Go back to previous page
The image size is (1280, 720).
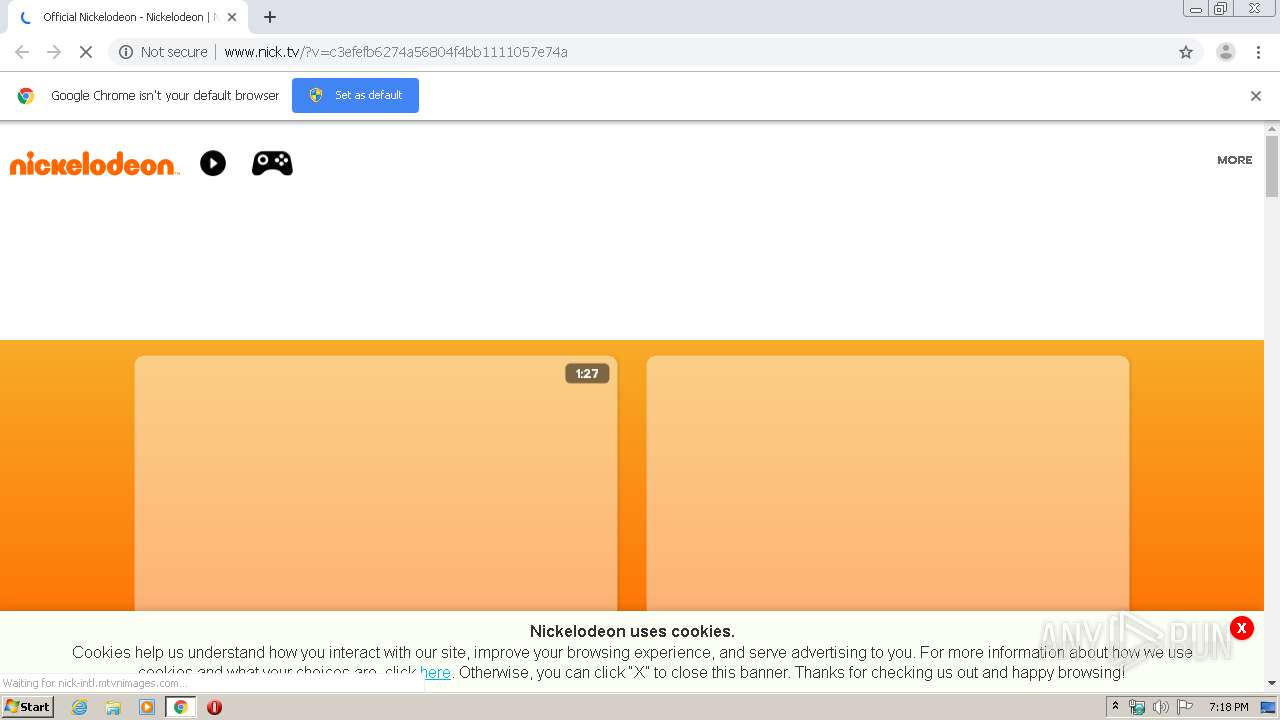22,52
